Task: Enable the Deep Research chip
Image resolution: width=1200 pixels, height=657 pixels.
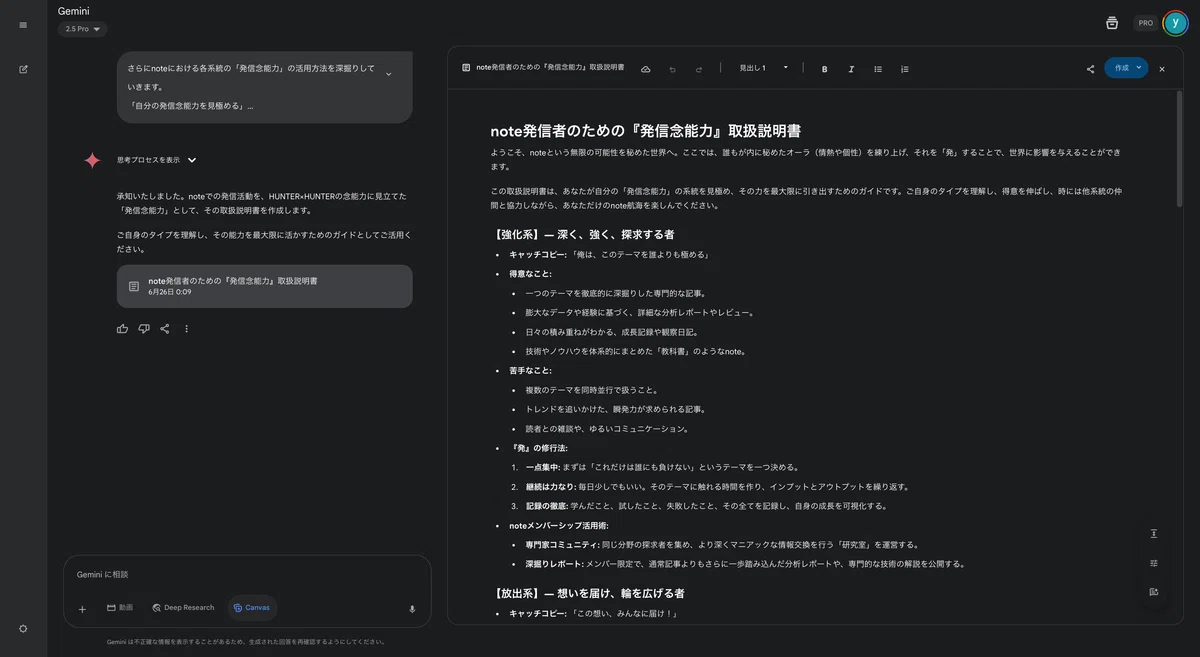Action: click(184, 608)
